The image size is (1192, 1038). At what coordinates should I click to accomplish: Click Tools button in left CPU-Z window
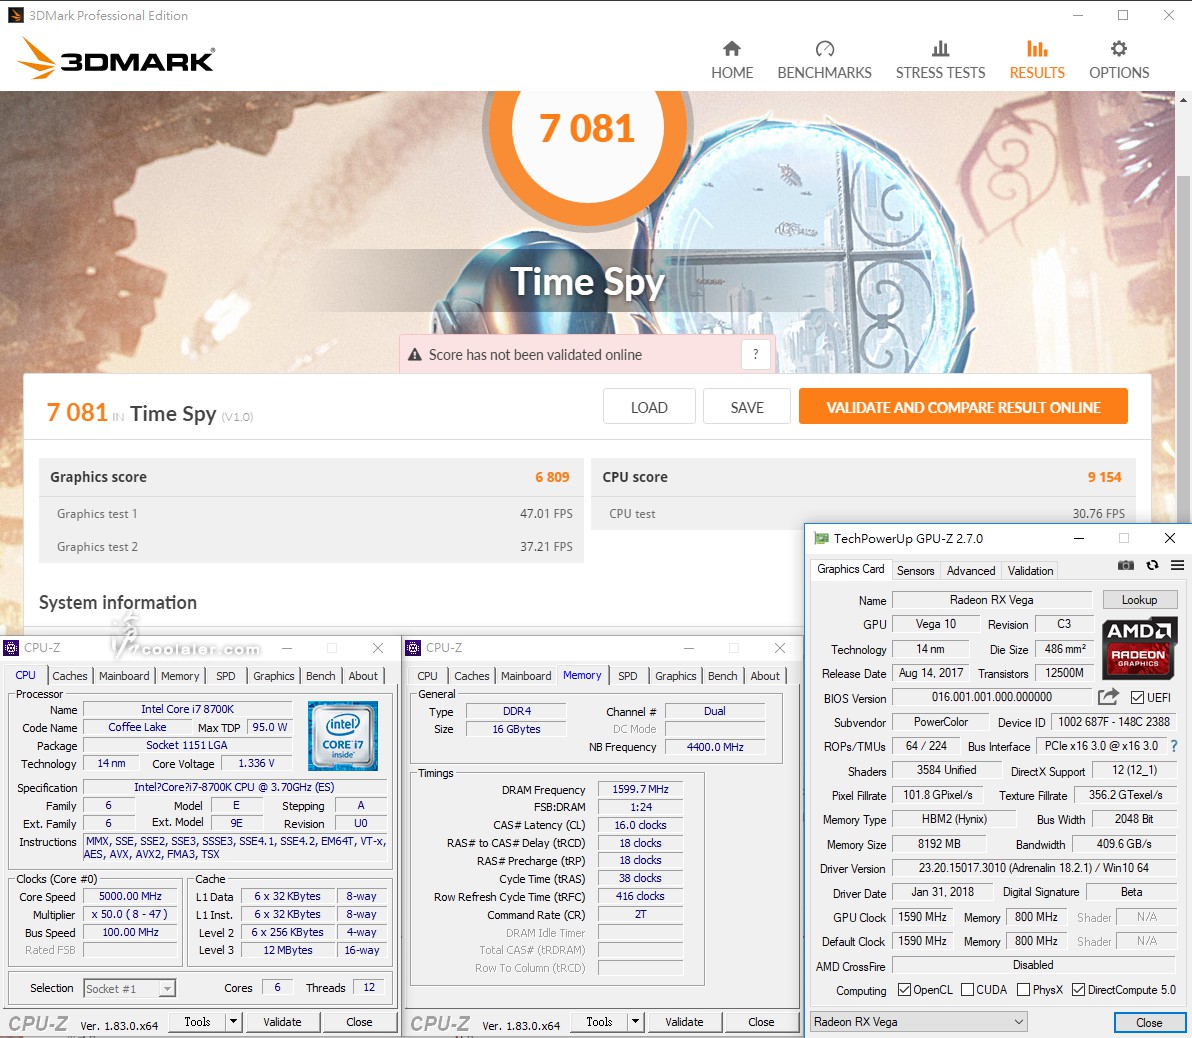(x=197, y=1021)
